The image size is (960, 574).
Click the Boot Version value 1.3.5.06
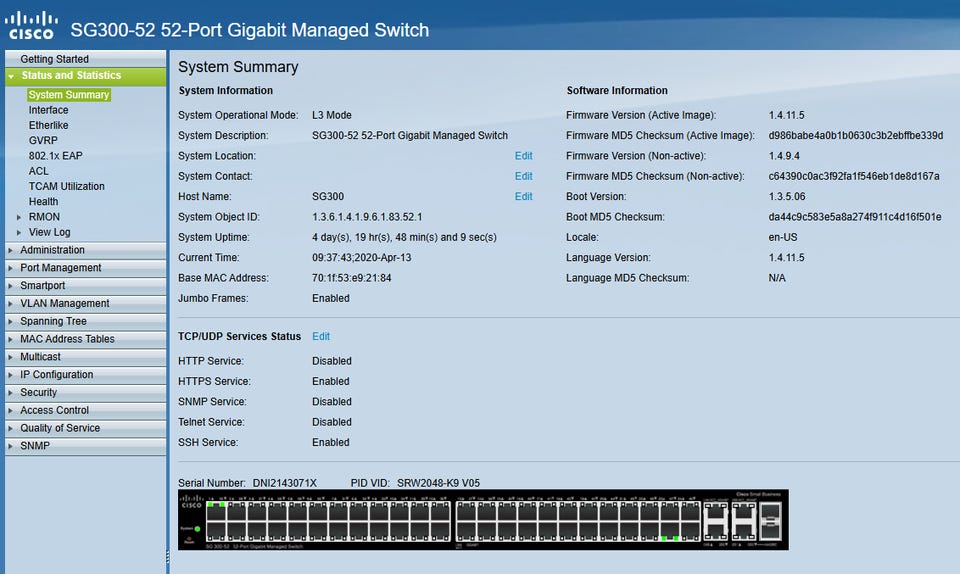pos(787,196)
